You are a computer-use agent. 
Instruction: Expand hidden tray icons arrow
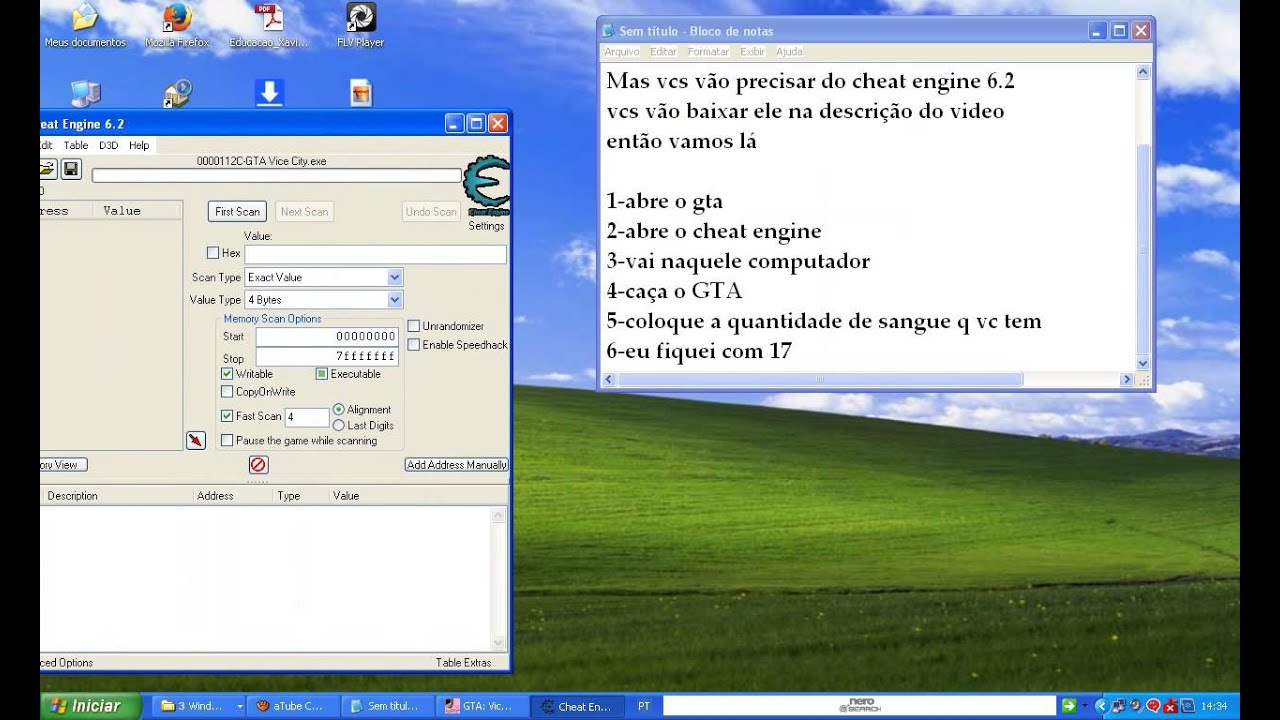tap(1101, 706)
